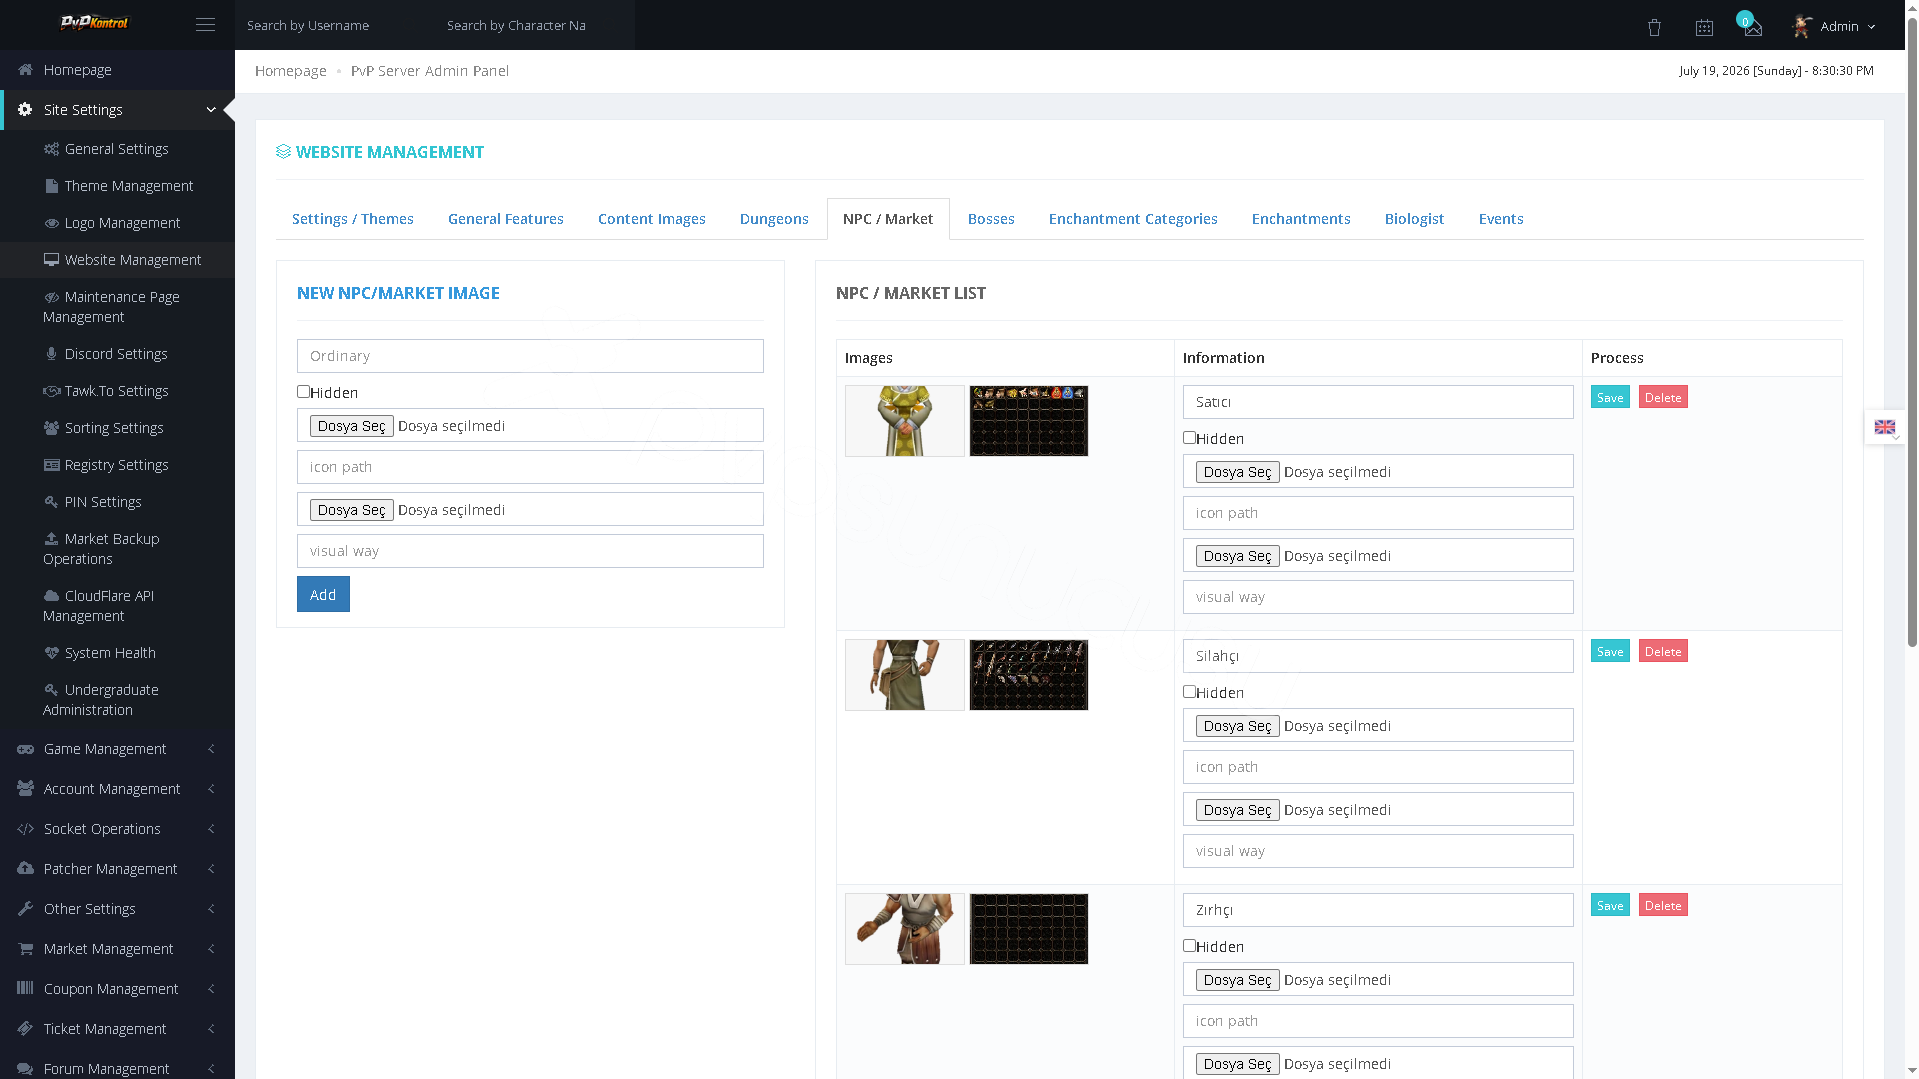Tick Hidden checkbox for Zırhçı row
Viewport: 1919px width, 1079px height.
1189,946
